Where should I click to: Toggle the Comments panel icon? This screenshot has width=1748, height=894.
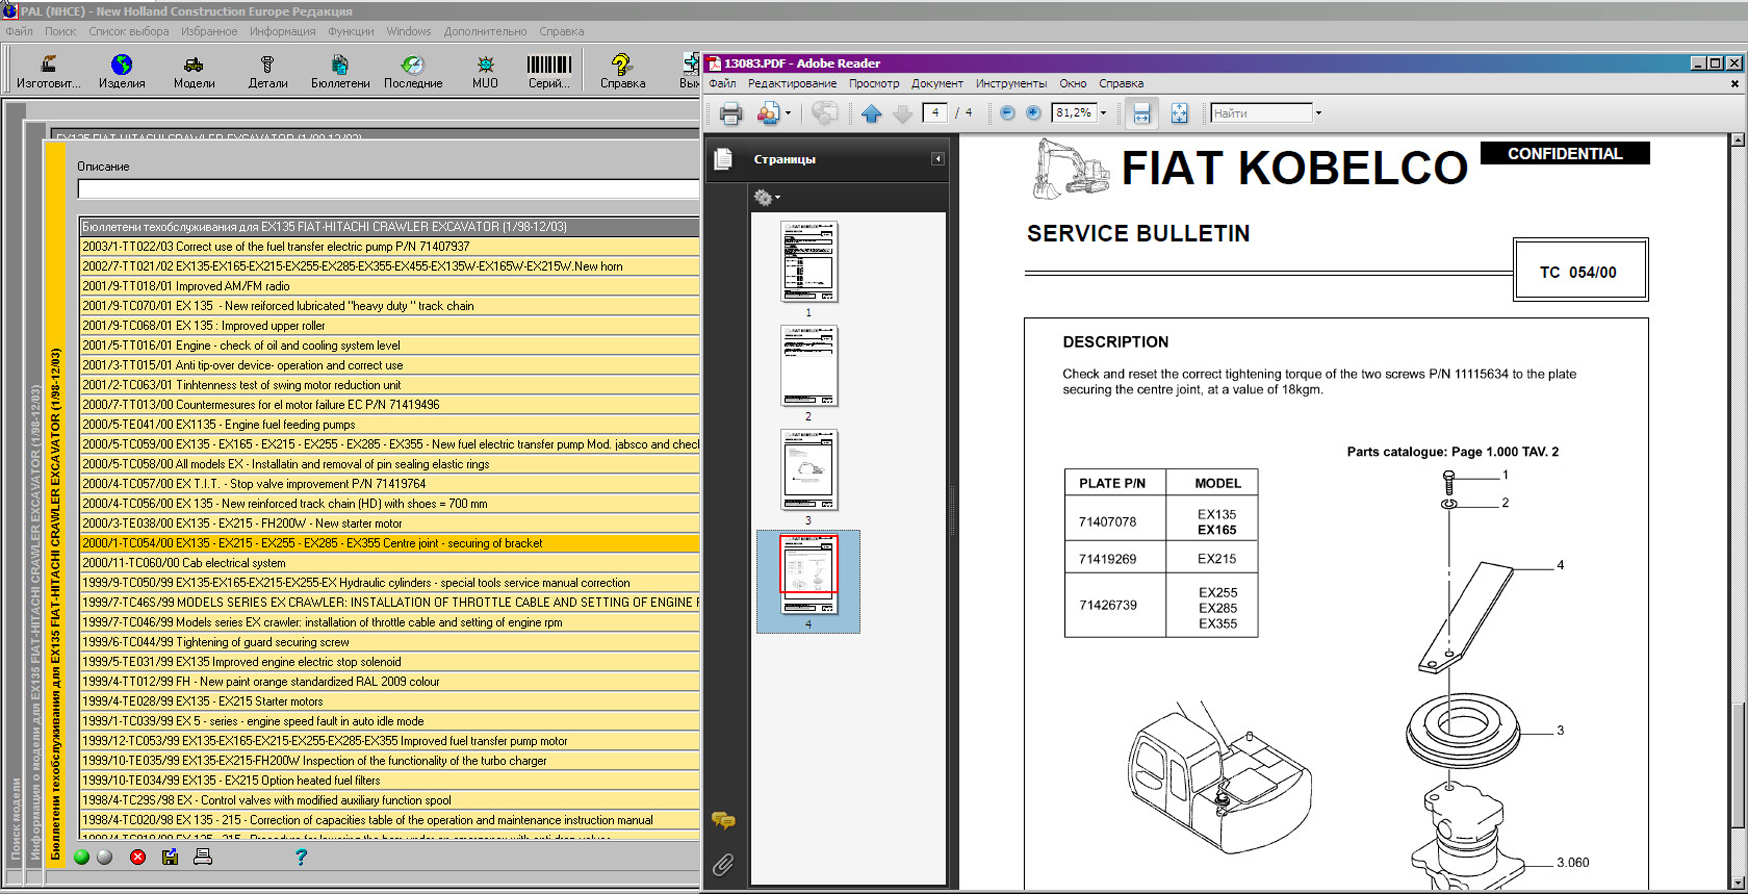[x=723, y=821]
